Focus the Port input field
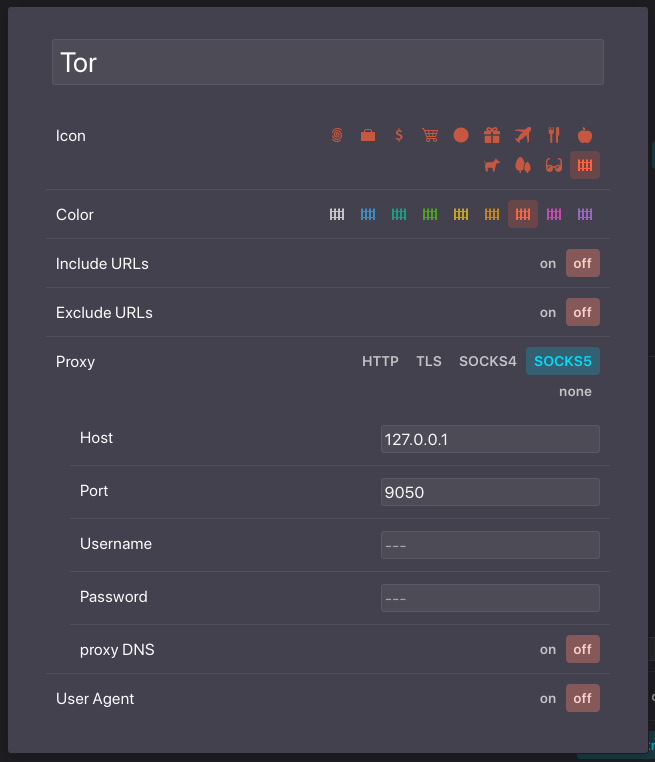655x762 pixels. coord(490,492)
